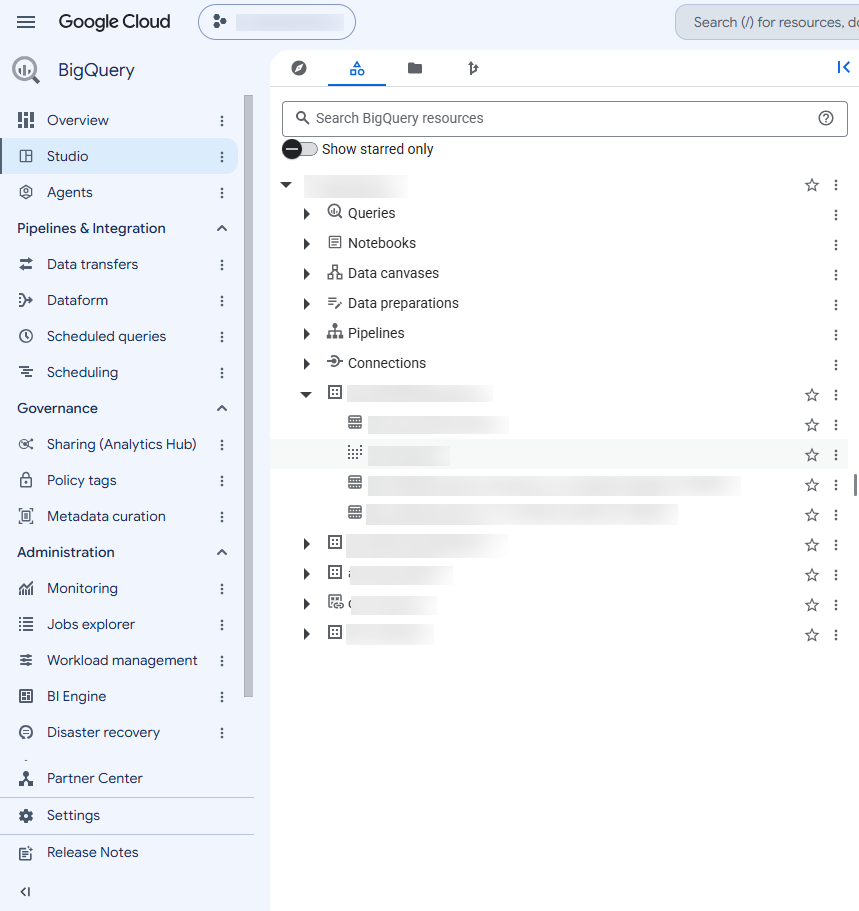Collapse the BigQuery sidebar with bottom arrow
The width and height of the screenshot is (859, 911).
coord(25,892)
